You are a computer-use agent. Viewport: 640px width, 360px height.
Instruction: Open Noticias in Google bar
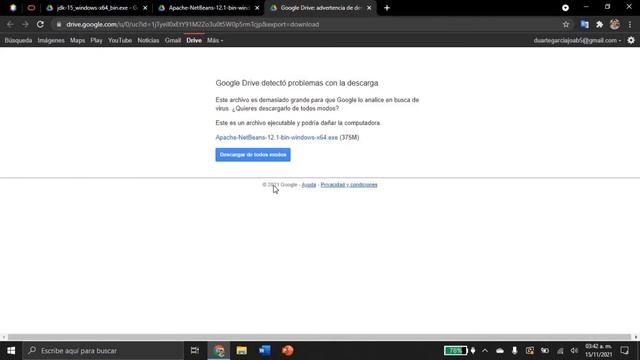(x=148, y=40)
